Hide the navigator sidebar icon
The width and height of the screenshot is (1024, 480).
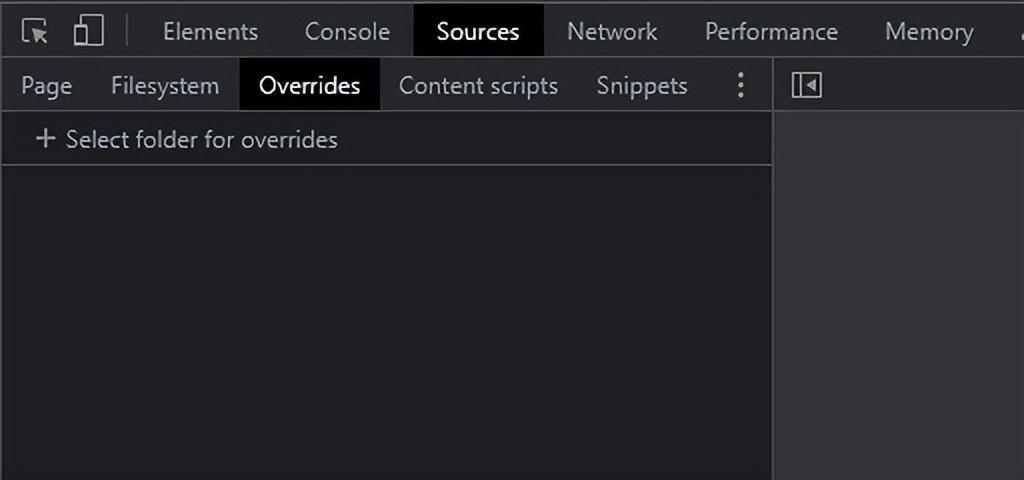tap(807, 85)
